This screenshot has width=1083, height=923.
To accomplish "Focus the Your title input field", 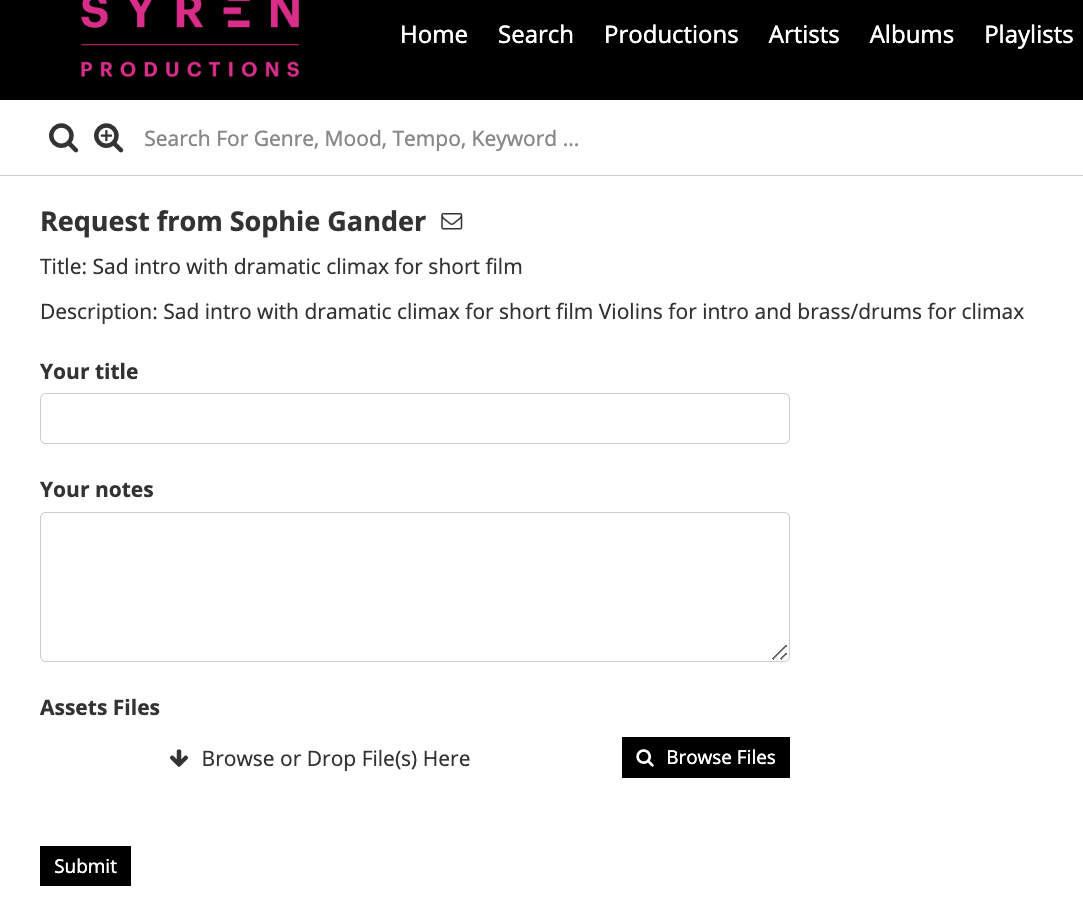I will click(415, 418).
